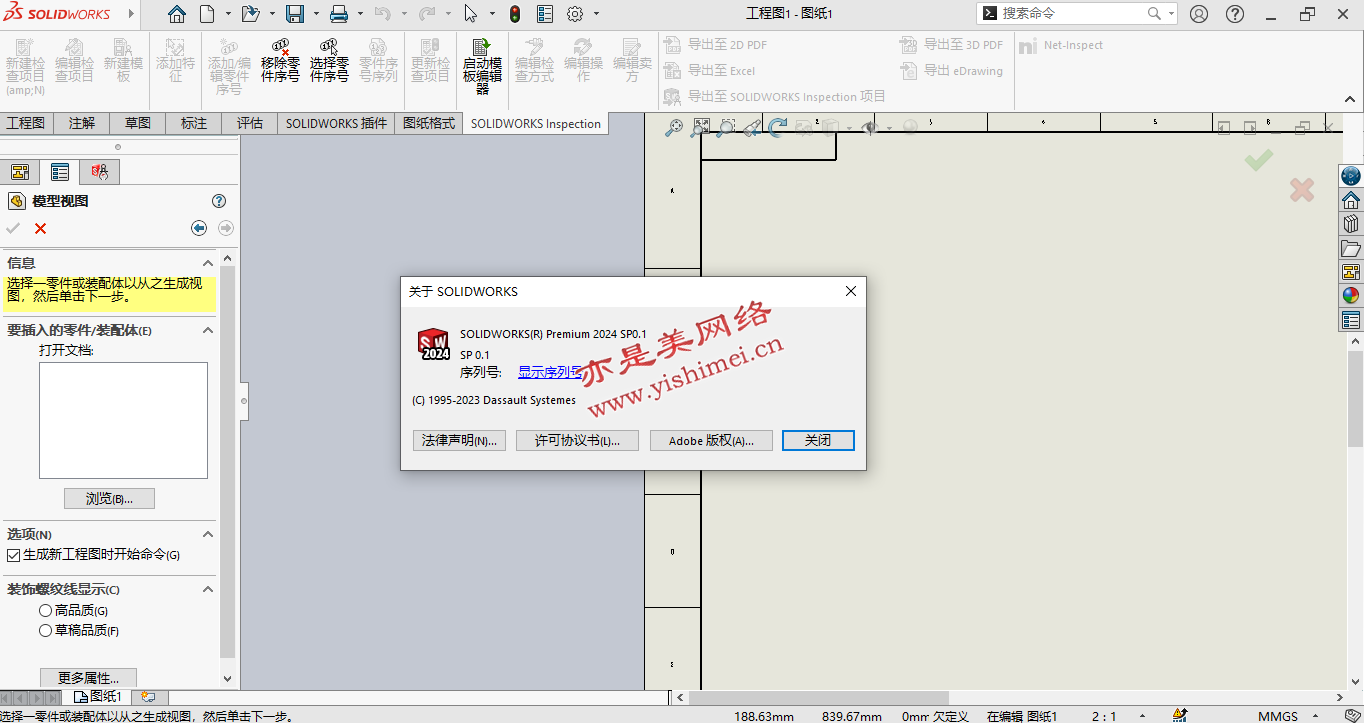Open dropdown arrow next to Open file
This screenshot has width=1364, height=723.
point(272,14)
